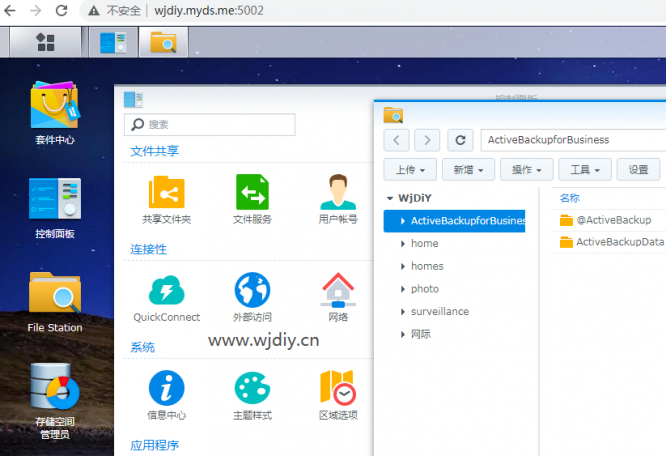666x456 pixels.
Task: Open the Tools (工具) dropdown
Action: tap(584, 170)
